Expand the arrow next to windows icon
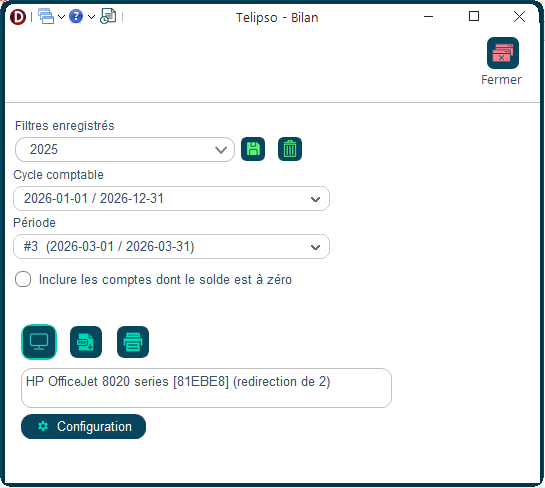545x488 pixels. pos(61,17)
